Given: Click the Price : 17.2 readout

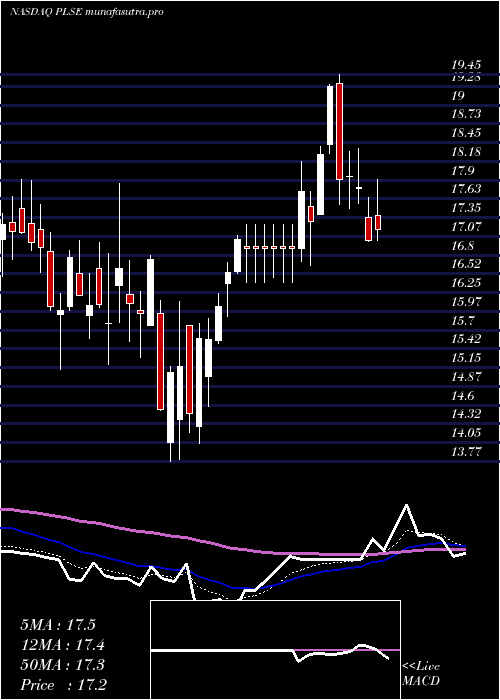Looking at the screenshot, I should tap(63, 685).
